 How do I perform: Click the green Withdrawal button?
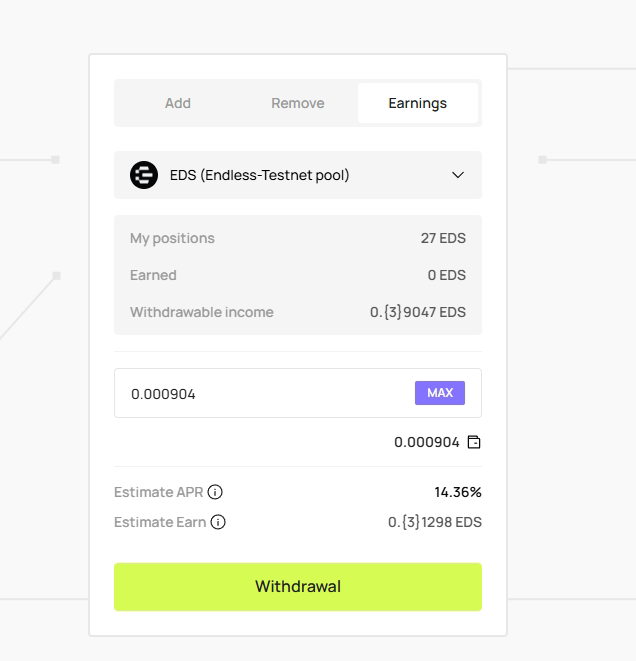coord(298,587)
